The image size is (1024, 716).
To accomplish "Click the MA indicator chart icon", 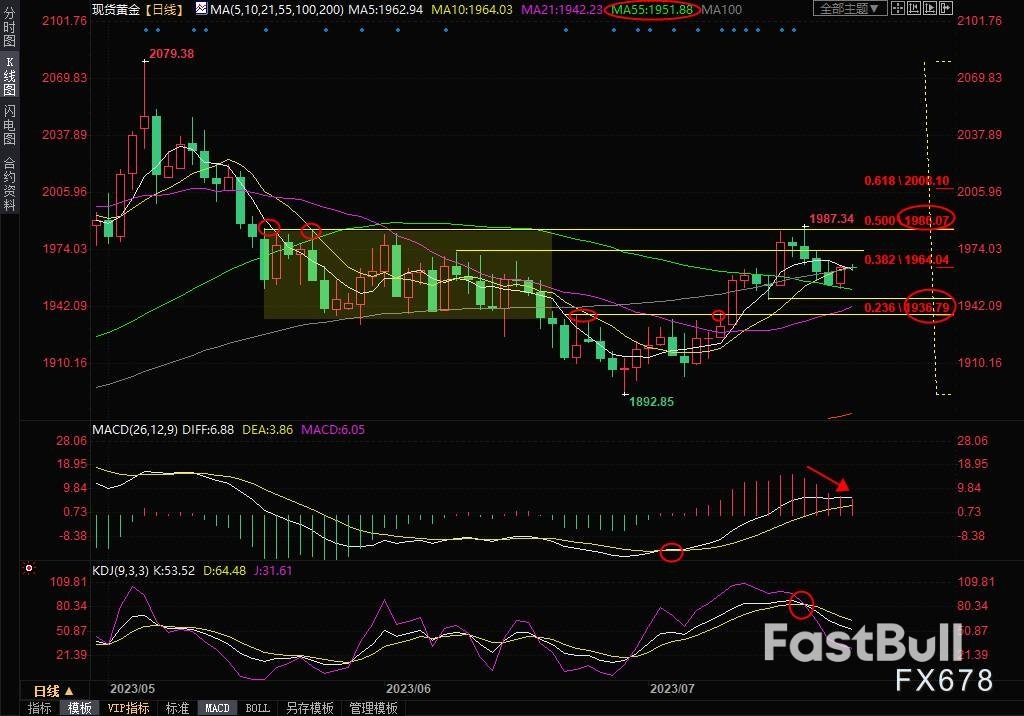I will [201, 10].
